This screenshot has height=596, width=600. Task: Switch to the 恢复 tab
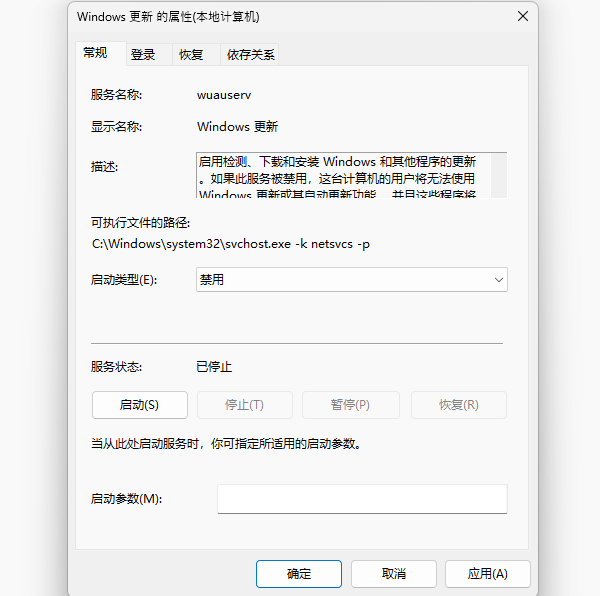(x=196, y=55)
